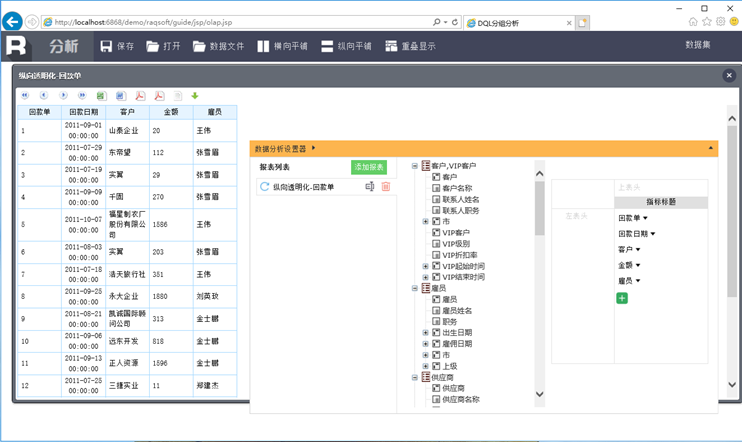Click the 保存 save menu item

coord(116,46)
